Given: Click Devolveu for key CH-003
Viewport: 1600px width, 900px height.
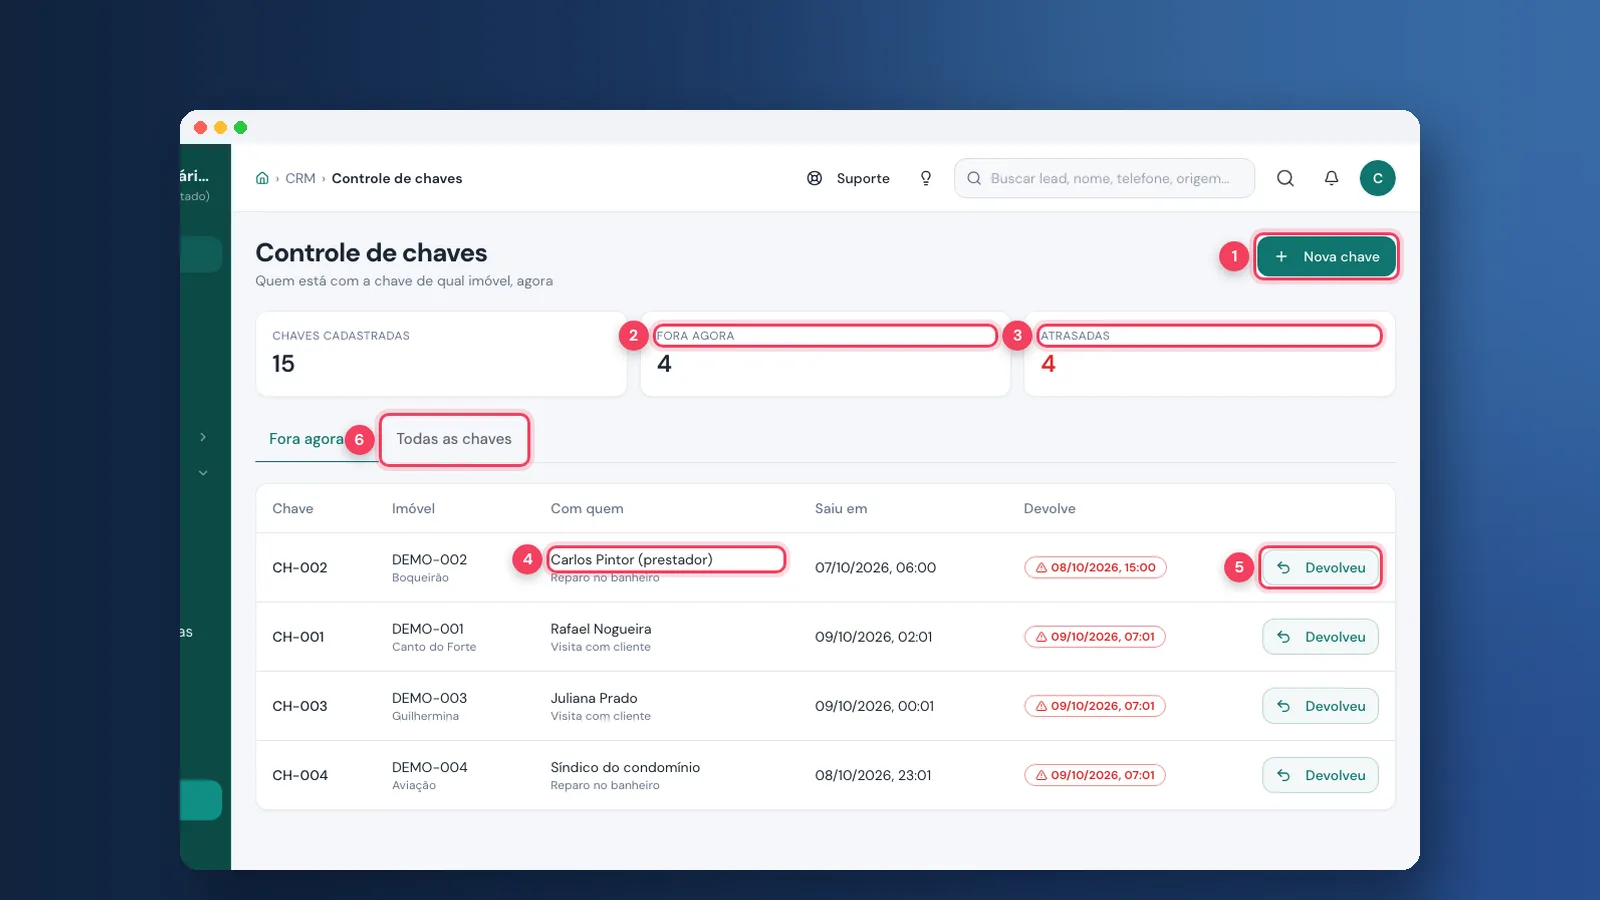Looking at the screenshot, I should click(x=1320, y=706).
